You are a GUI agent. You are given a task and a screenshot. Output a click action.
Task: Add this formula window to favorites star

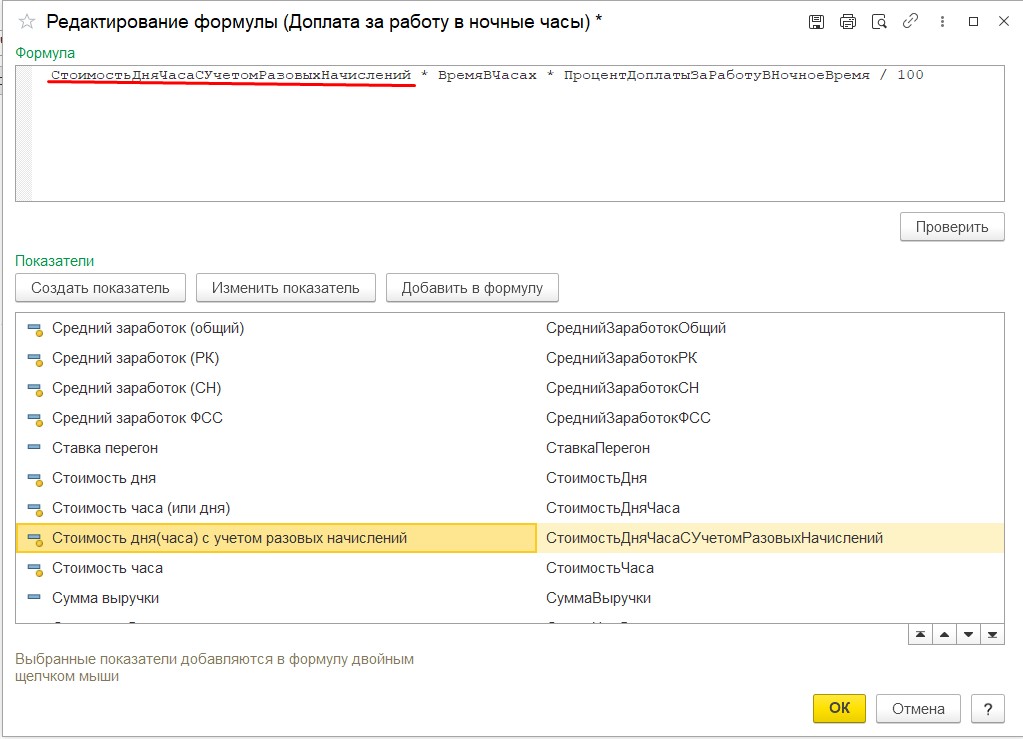(x=27, y=21)
